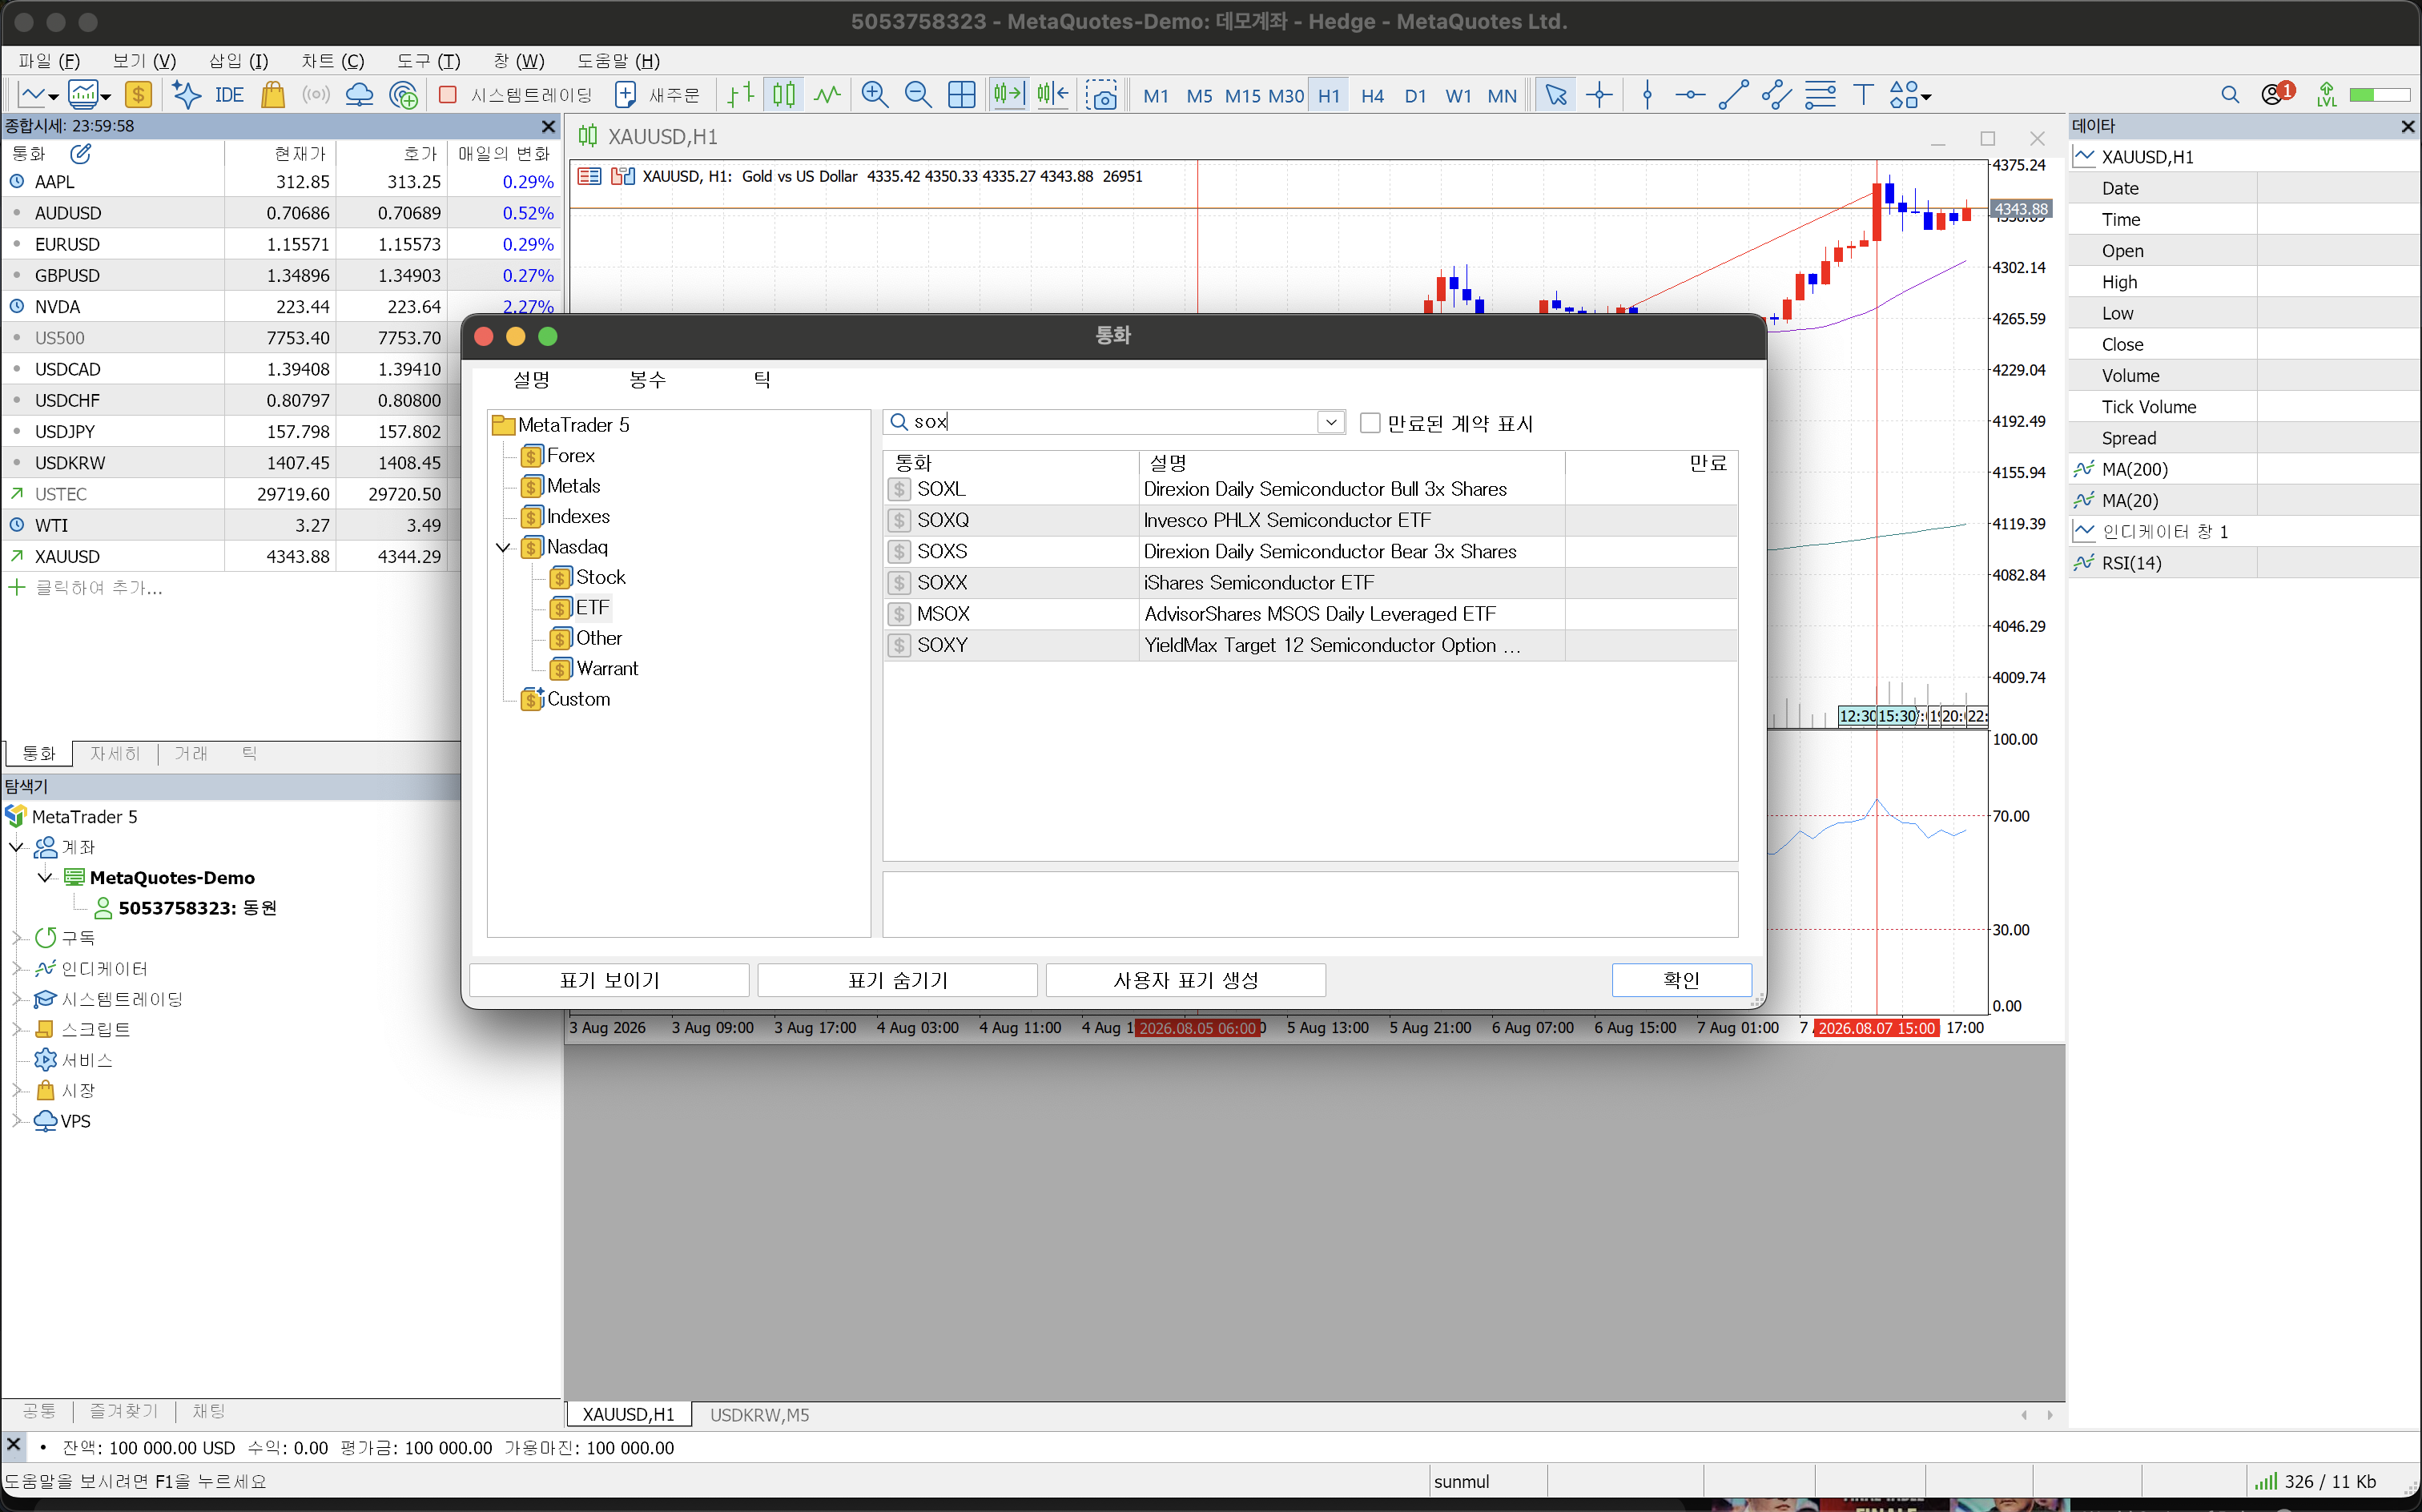This screenshot has width=2422, height=1512.
Task: Click the 표기 보이기 button
Action: (x=609, y=980)
